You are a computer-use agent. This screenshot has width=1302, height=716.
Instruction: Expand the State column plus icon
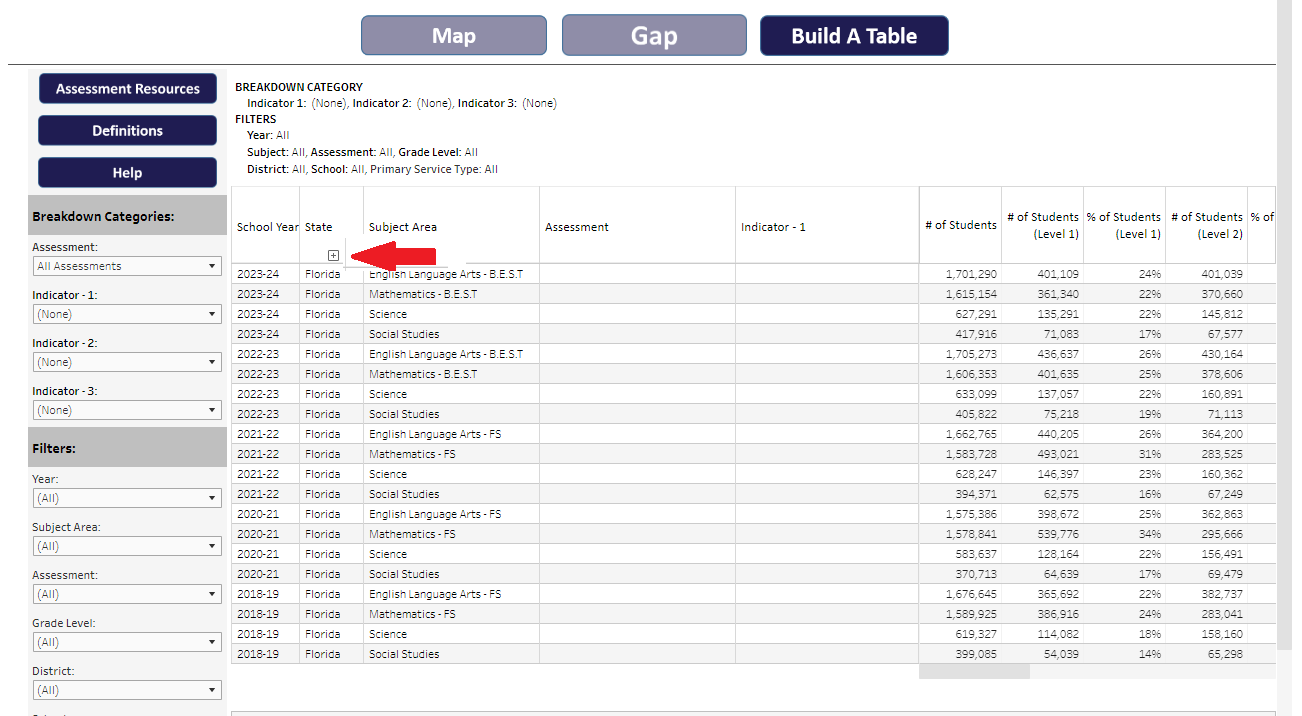[x=333, y=255]
